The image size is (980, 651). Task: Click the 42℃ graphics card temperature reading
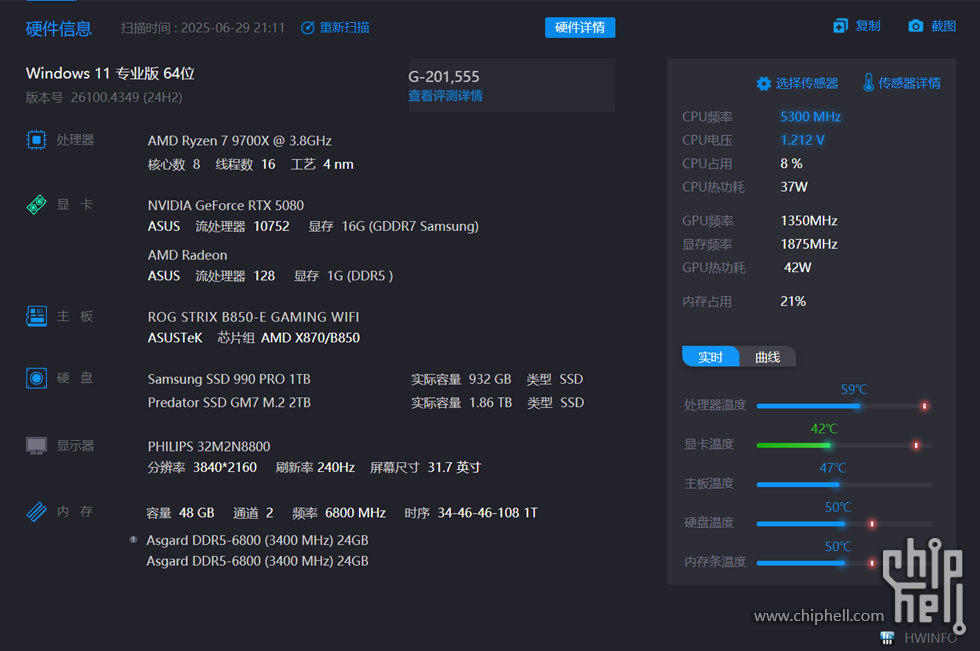pyautogui.click(x=824, y=429)
